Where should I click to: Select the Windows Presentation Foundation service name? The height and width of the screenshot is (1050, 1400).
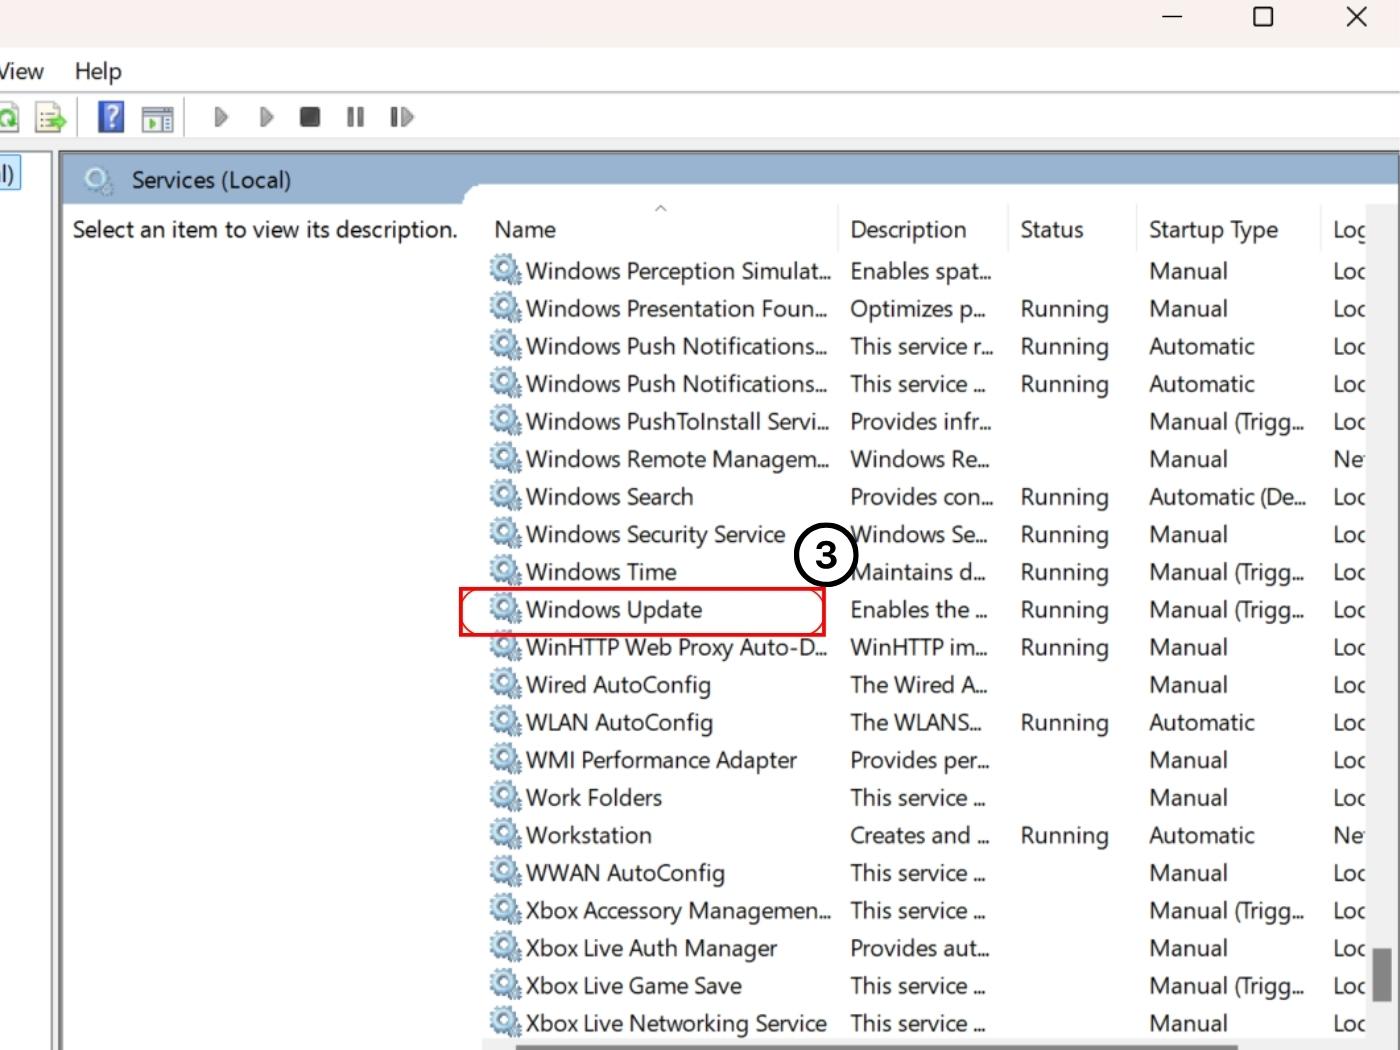[x=676, y=309]
